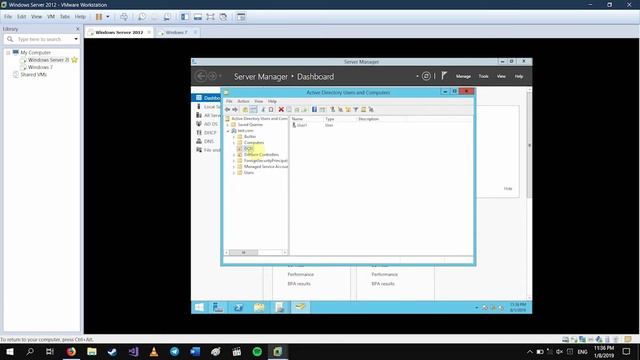Open the VMware Help menu
Image resolution: width=640 pixels, height=360 pixels.
click(x=80, y=17)
